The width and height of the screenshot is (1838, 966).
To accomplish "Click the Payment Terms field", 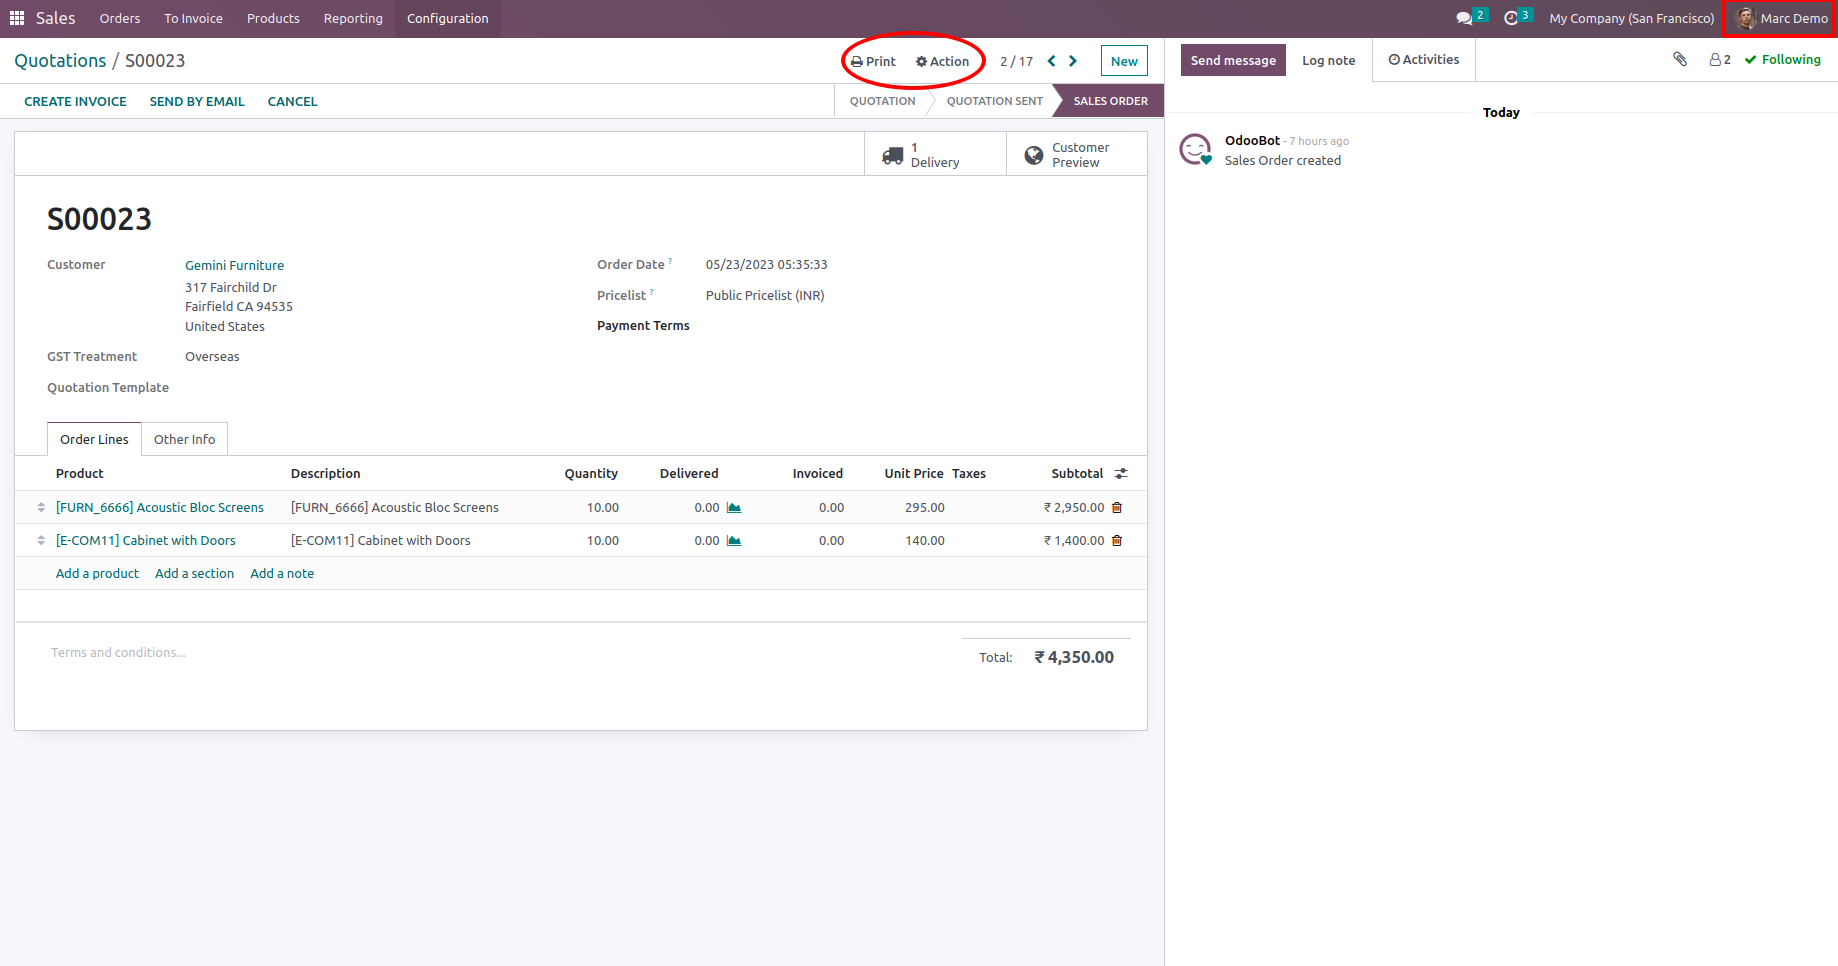I will tap(643, 326).
